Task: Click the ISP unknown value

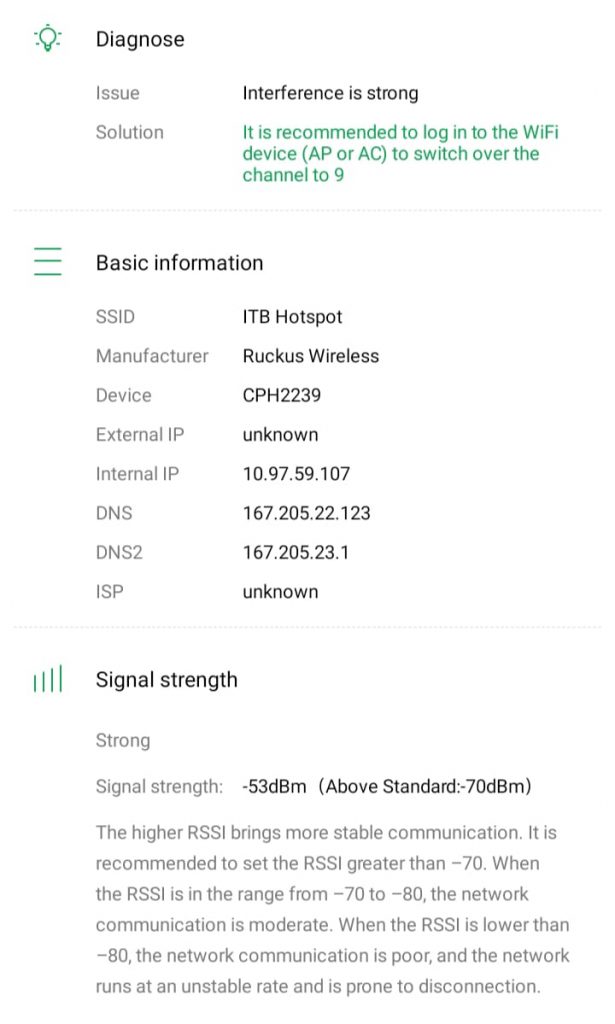Action: tap(280, 592)
